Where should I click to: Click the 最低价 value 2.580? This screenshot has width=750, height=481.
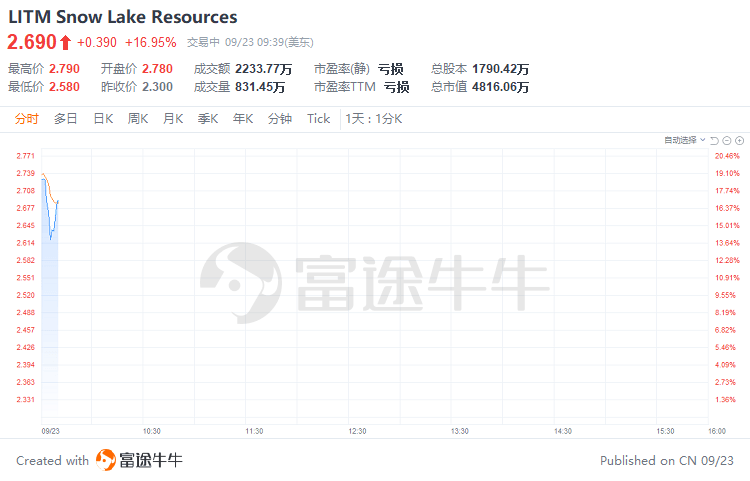pos(65,87)
